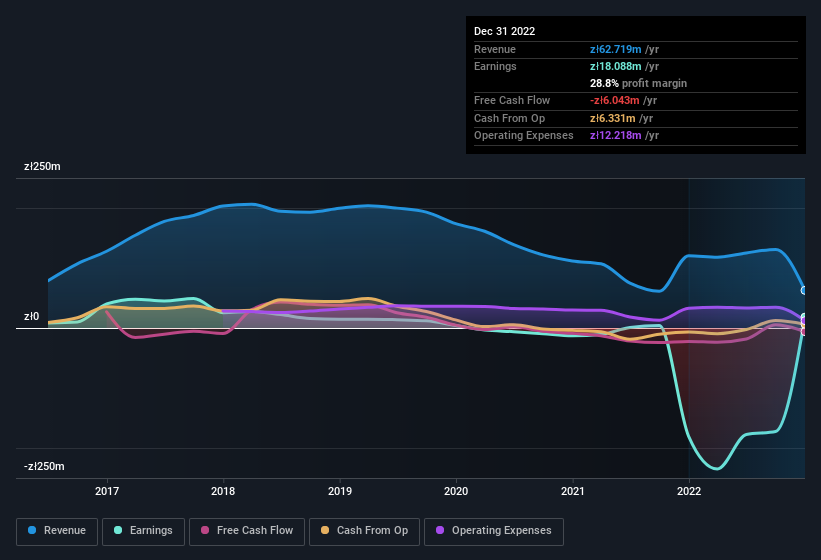Screen dimensions: 821x560
Task: Click the Operating Expenses label in tooltip
Action: 524,135
